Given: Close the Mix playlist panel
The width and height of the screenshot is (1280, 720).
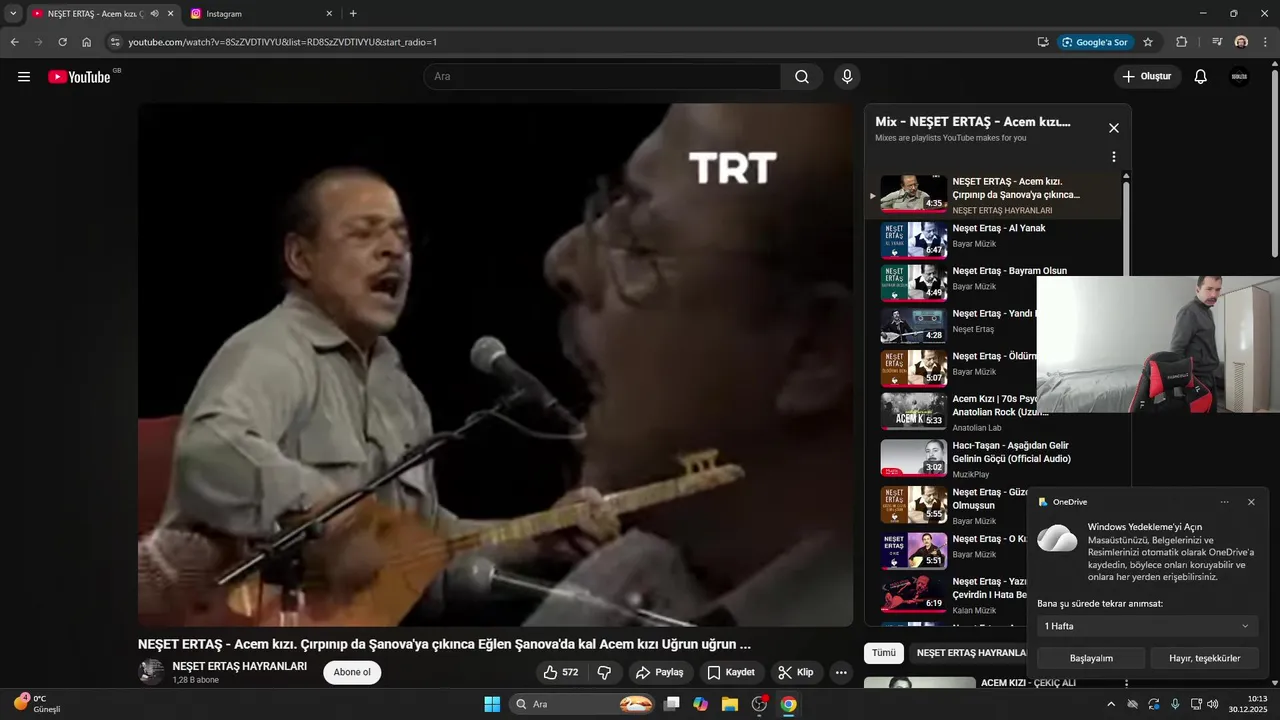Looking at the screenshot, I should pos(1114,128).
